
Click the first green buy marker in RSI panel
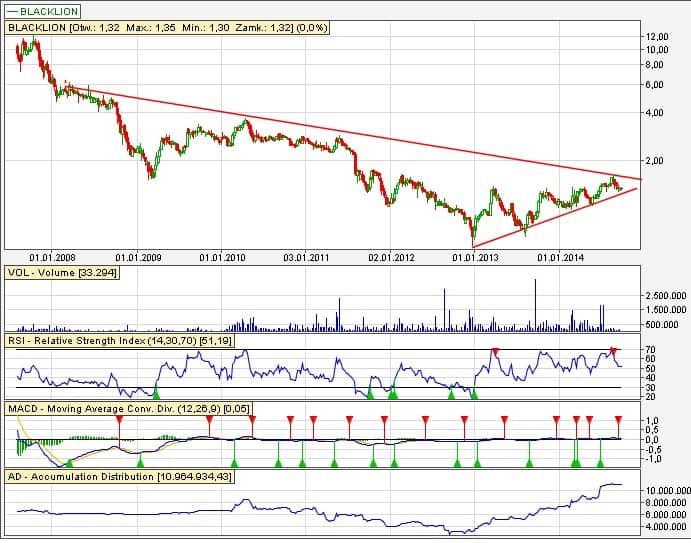156,395
